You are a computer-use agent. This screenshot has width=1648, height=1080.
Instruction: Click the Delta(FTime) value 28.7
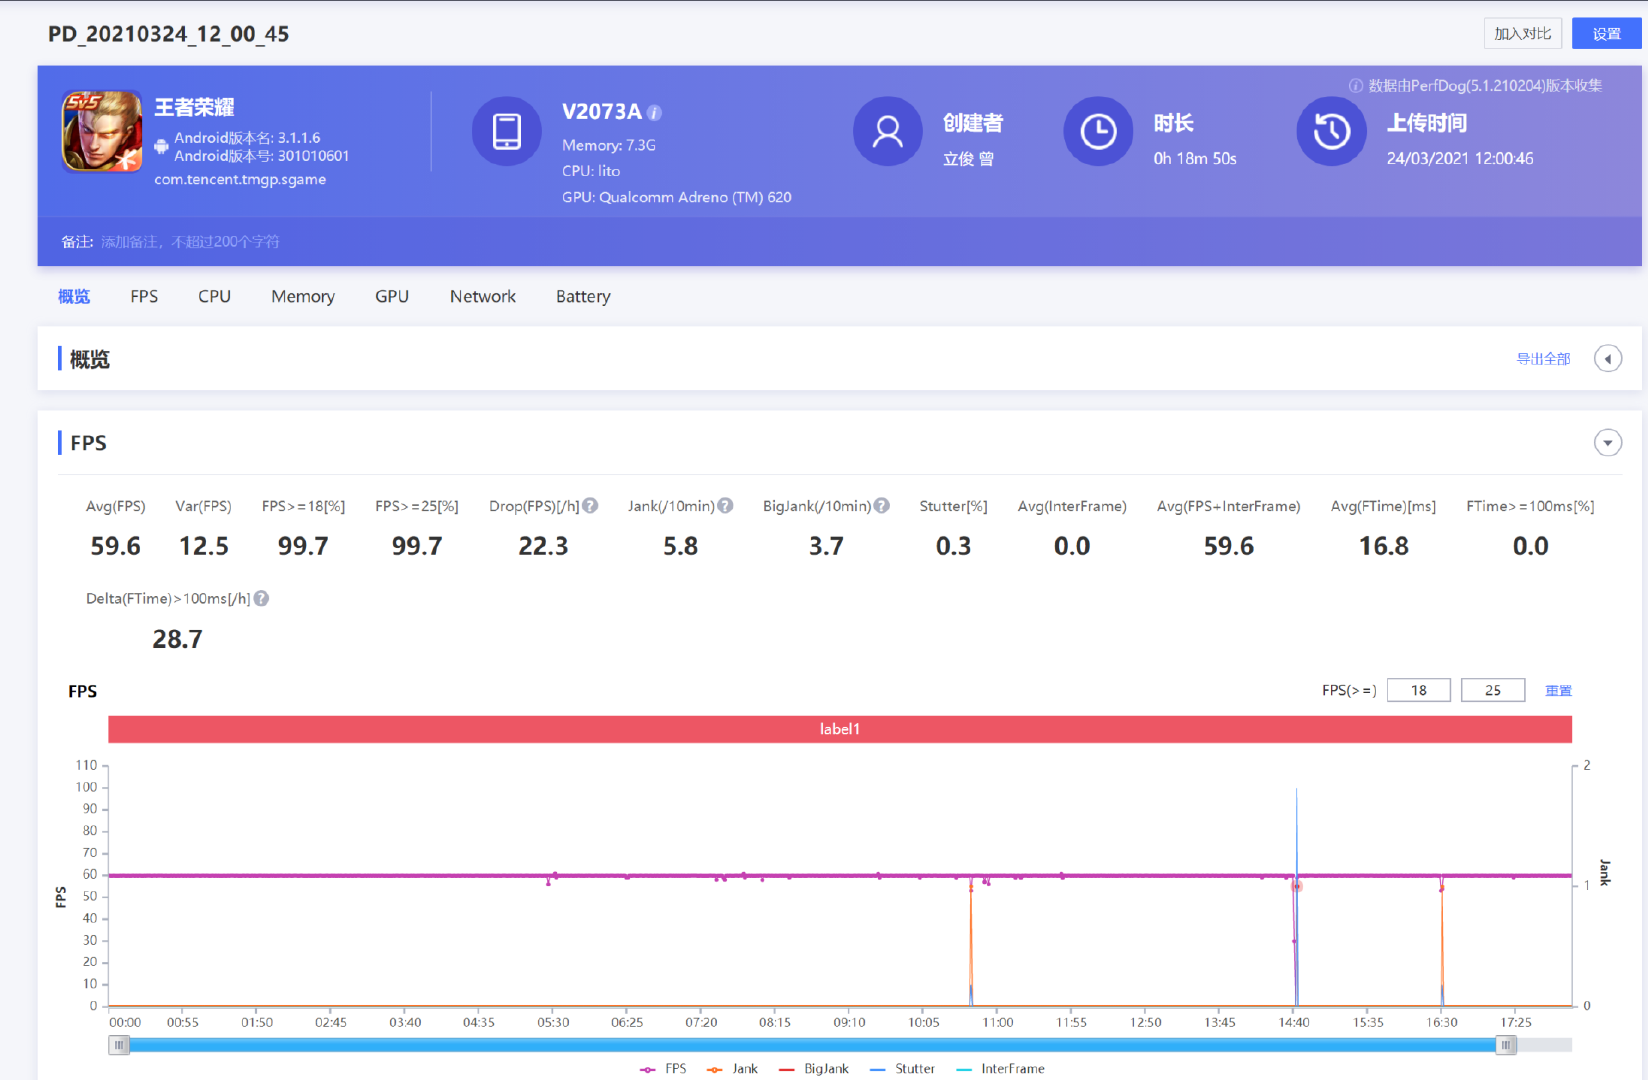177,639
